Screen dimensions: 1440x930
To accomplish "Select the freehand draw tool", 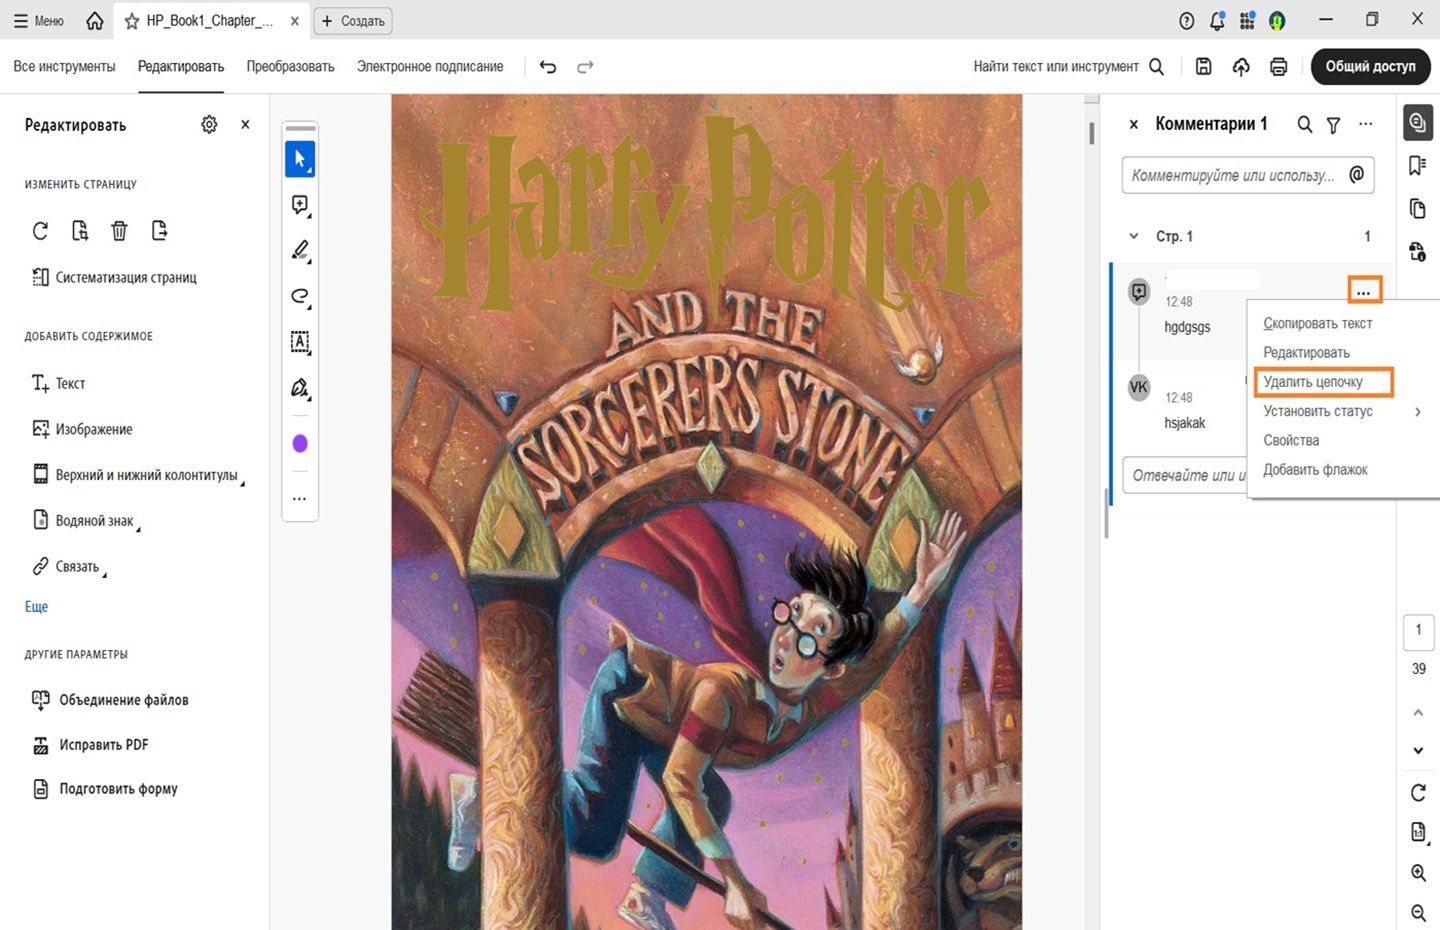I will [300, 296].
